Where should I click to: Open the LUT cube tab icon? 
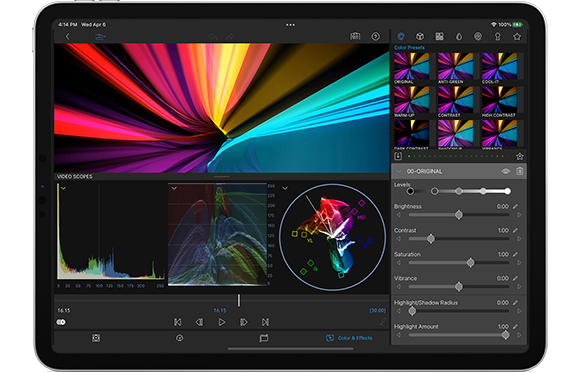point(420,36)
